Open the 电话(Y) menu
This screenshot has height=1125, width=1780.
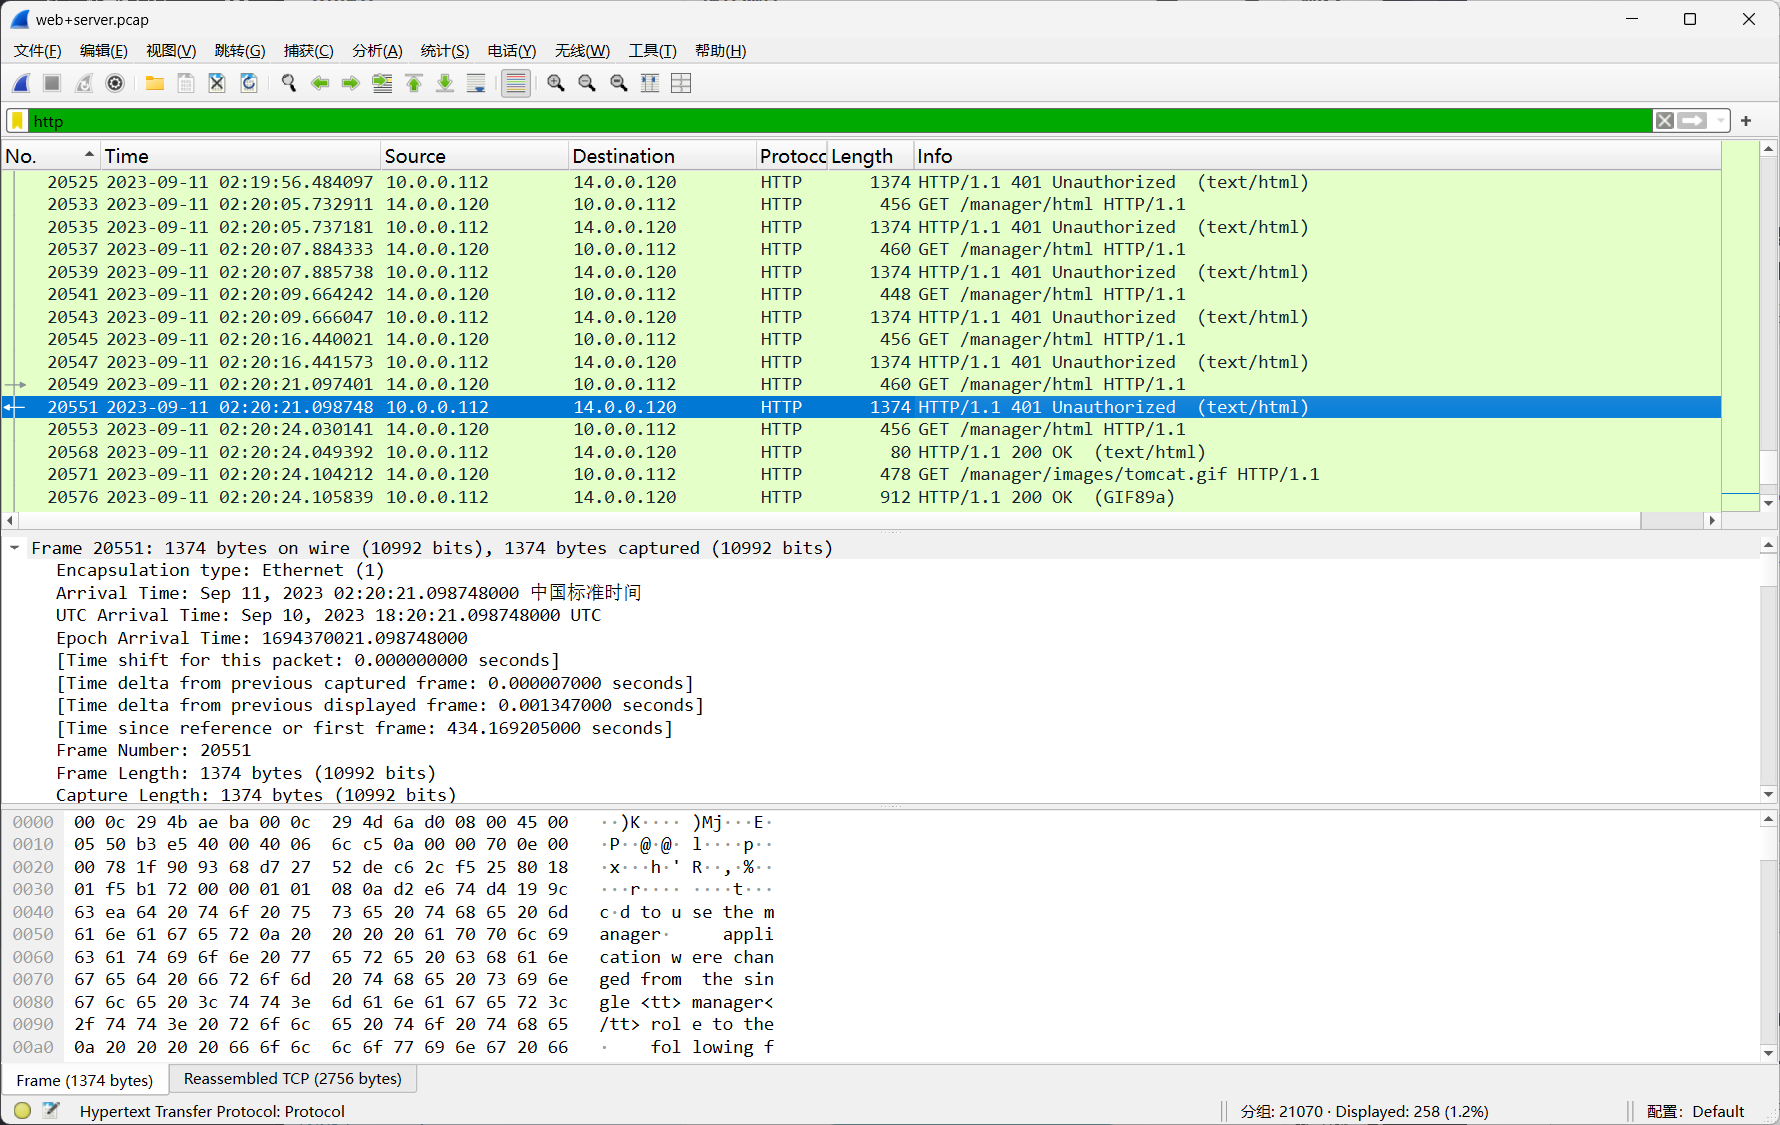pos(512,51)
